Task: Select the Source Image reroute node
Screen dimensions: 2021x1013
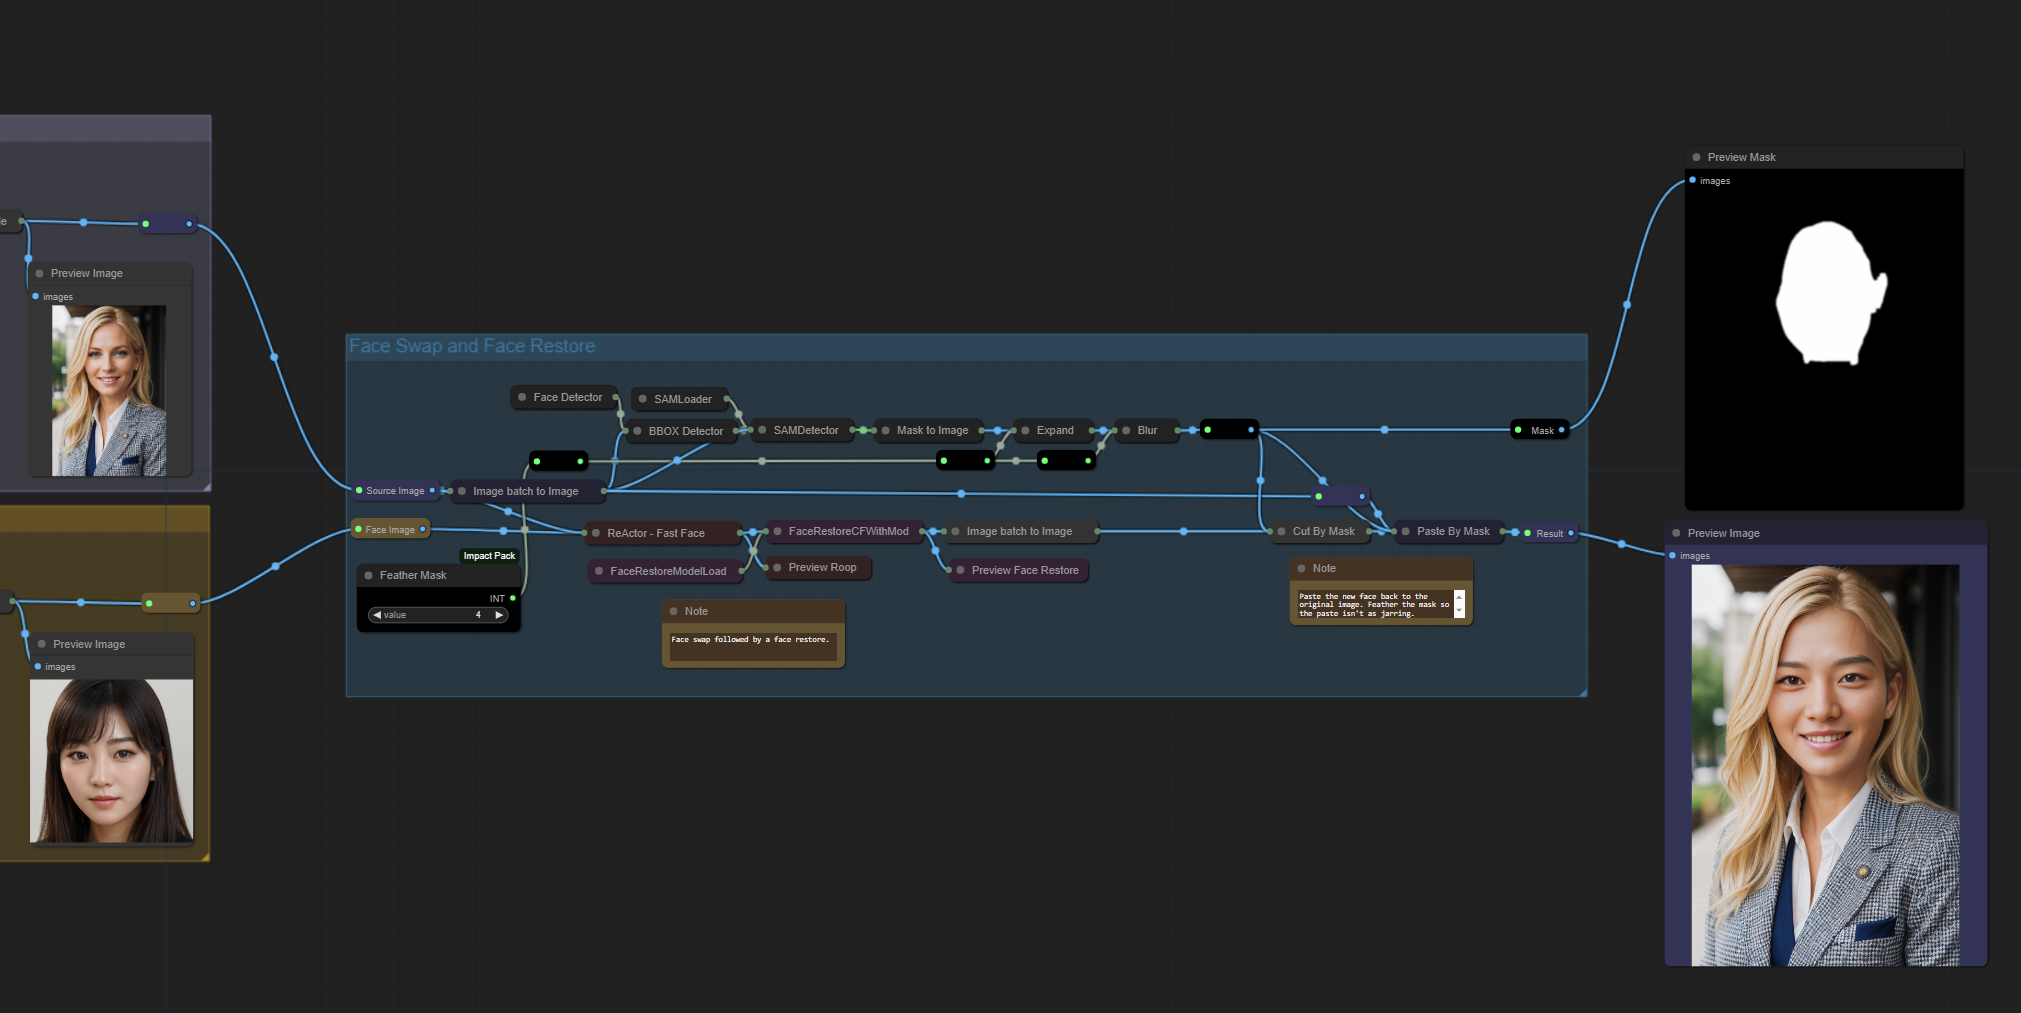Action: click(395, 491)
